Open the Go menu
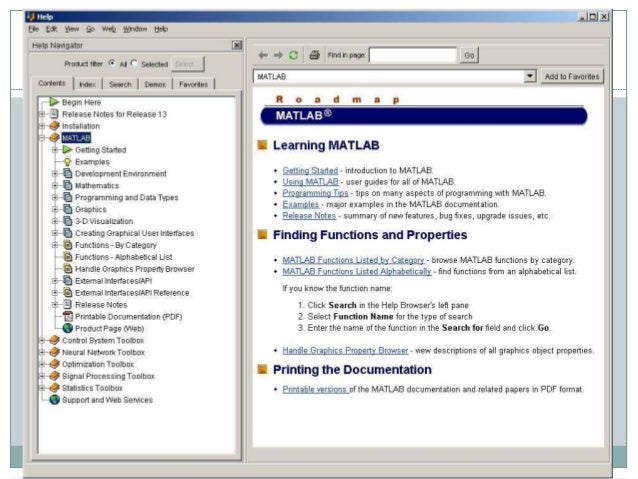The height and width of the screenshot is (479, 638). click(x=90, y=29)
